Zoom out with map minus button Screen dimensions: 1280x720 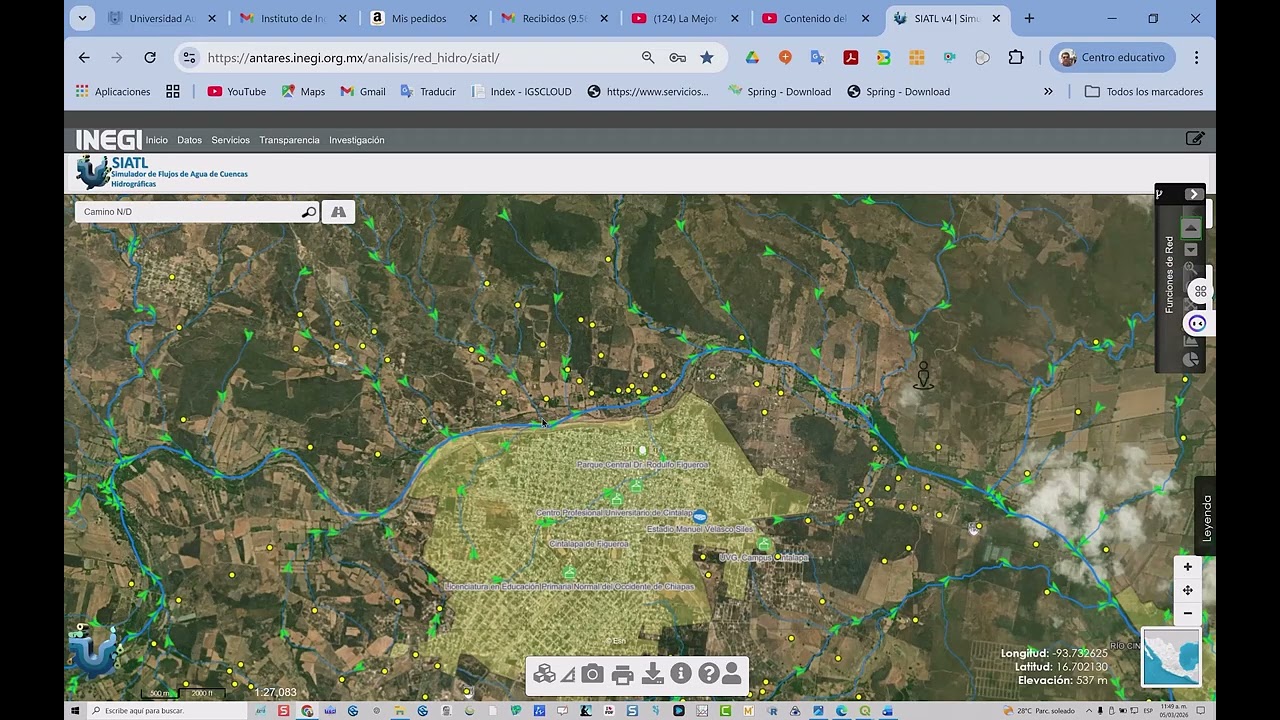(1187, 613)
